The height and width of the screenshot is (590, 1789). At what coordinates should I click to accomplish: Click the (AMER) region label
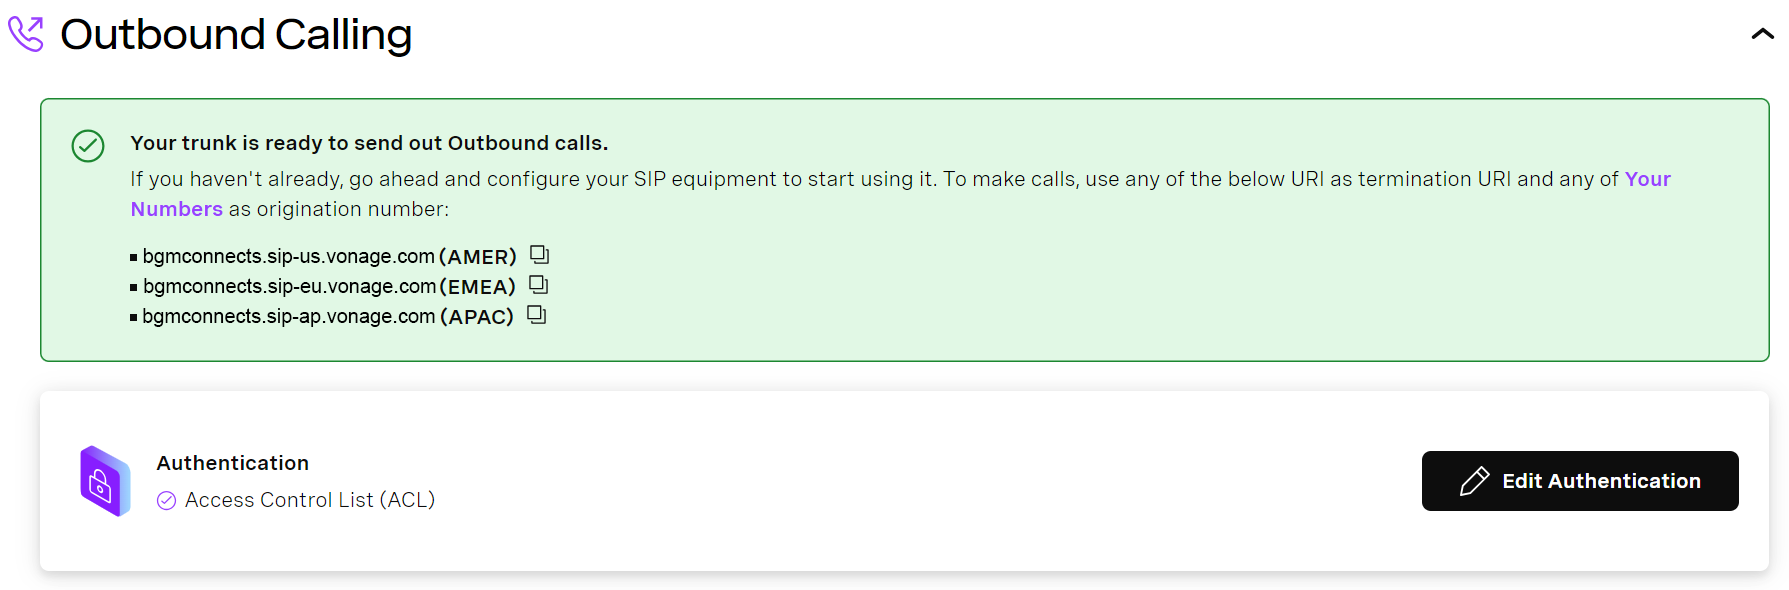(478, 257)
